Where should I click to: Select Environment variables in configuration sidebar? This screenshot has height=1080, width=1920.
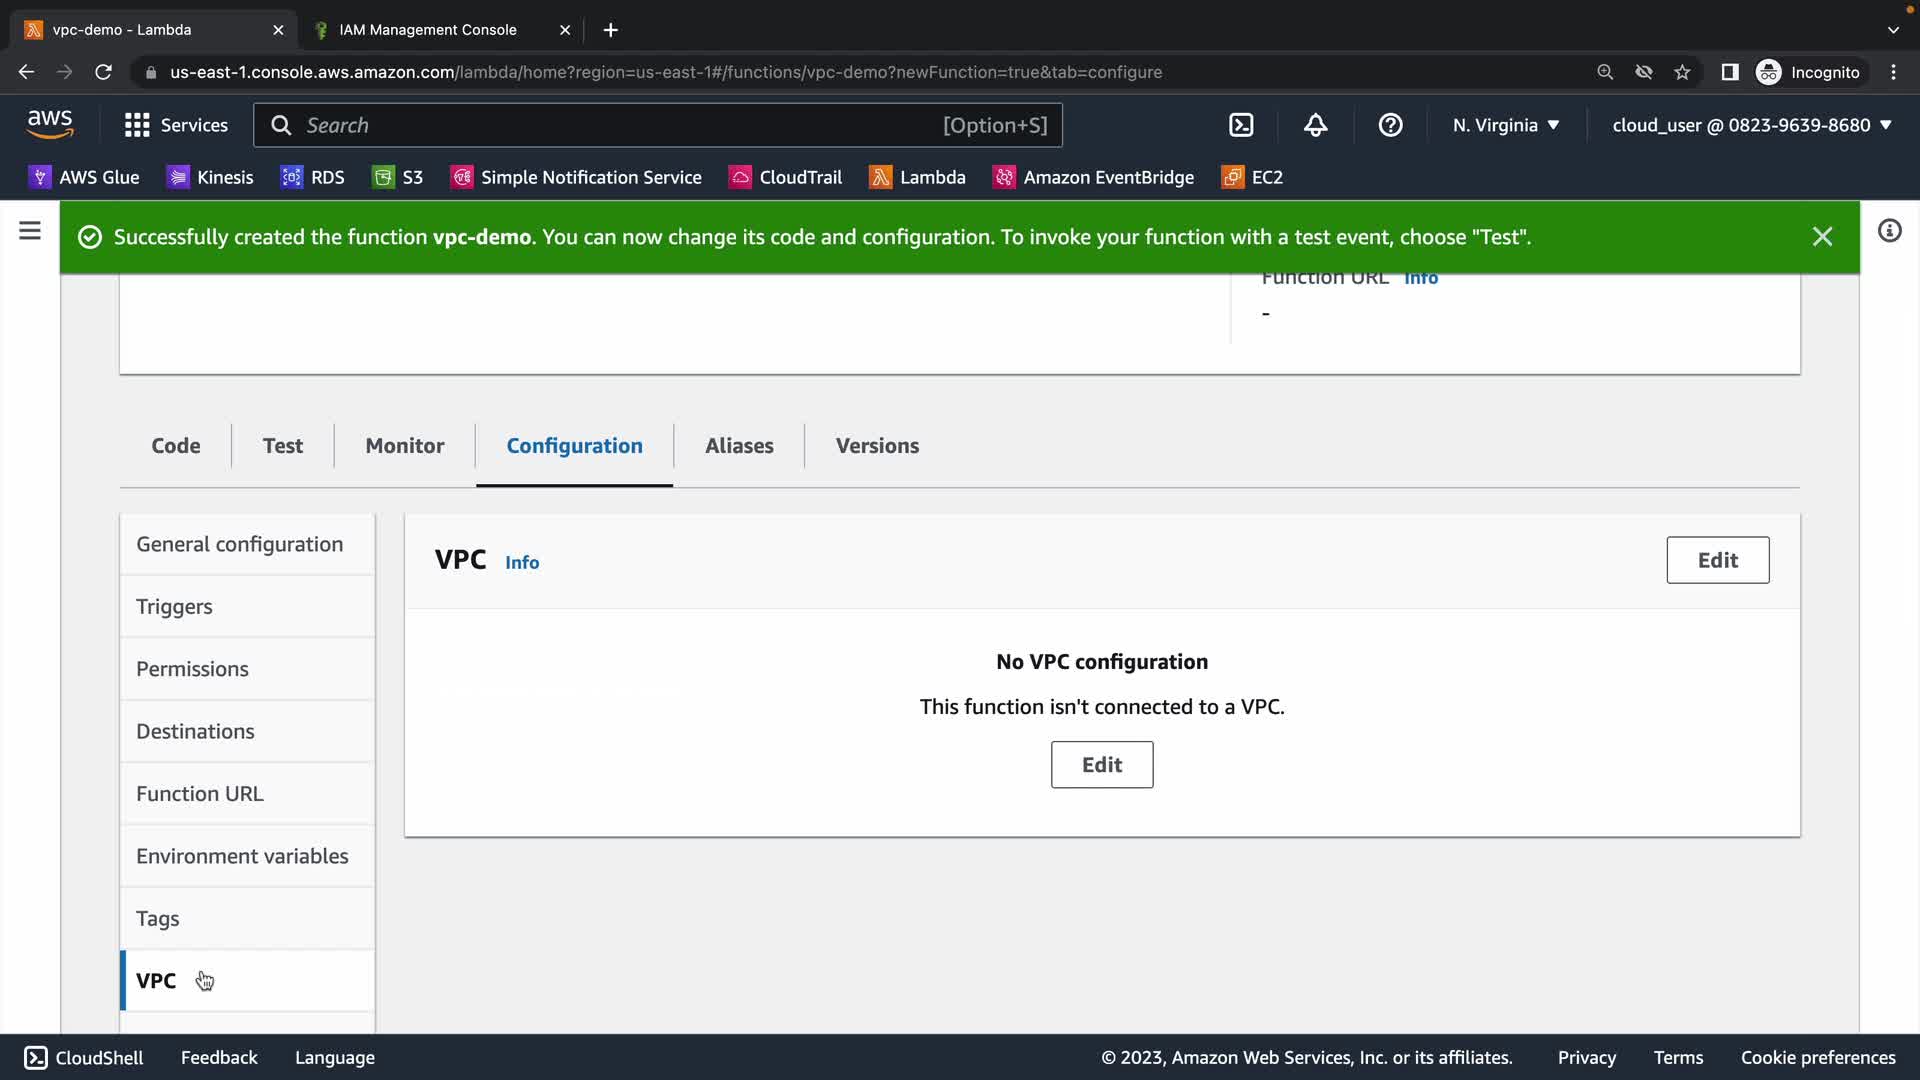click(x=242, y=856)
